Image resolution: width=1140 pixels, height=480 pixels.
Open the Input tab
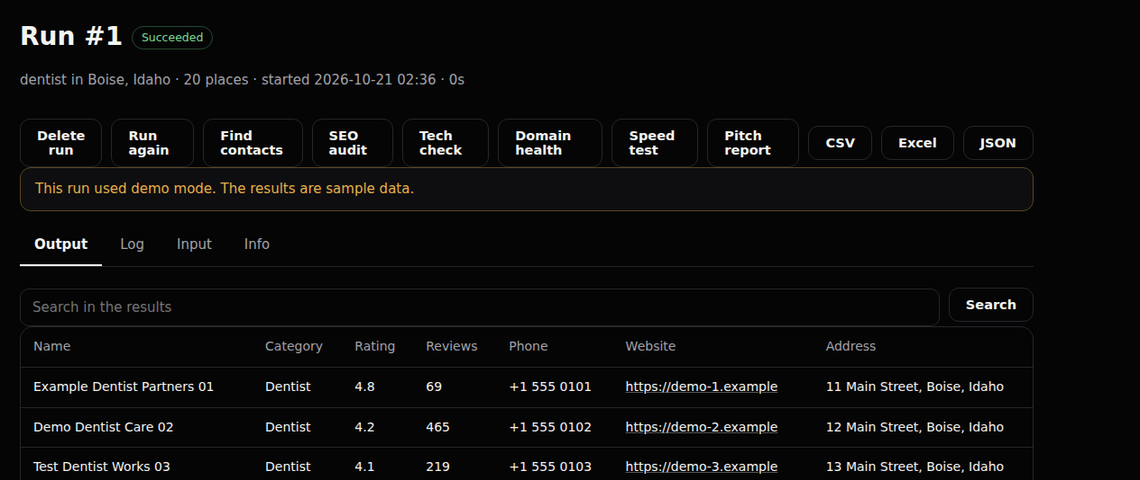pos(194,244)
